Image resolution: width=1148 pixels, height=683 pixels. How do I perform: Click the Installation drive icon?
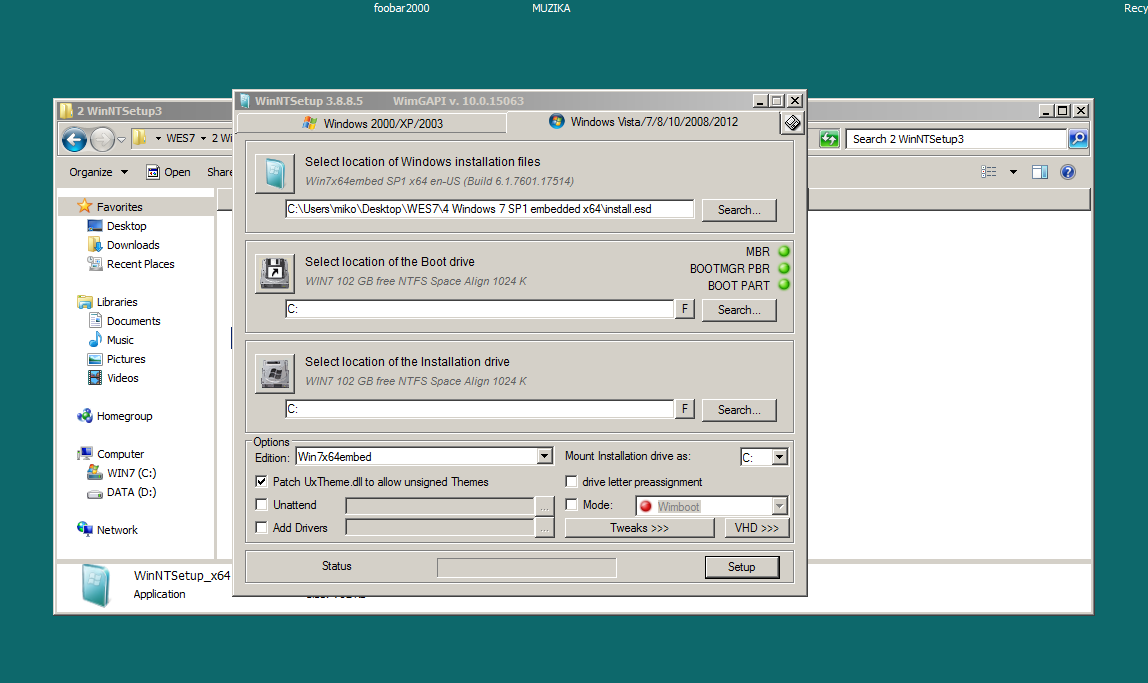[x=275, y=374]
